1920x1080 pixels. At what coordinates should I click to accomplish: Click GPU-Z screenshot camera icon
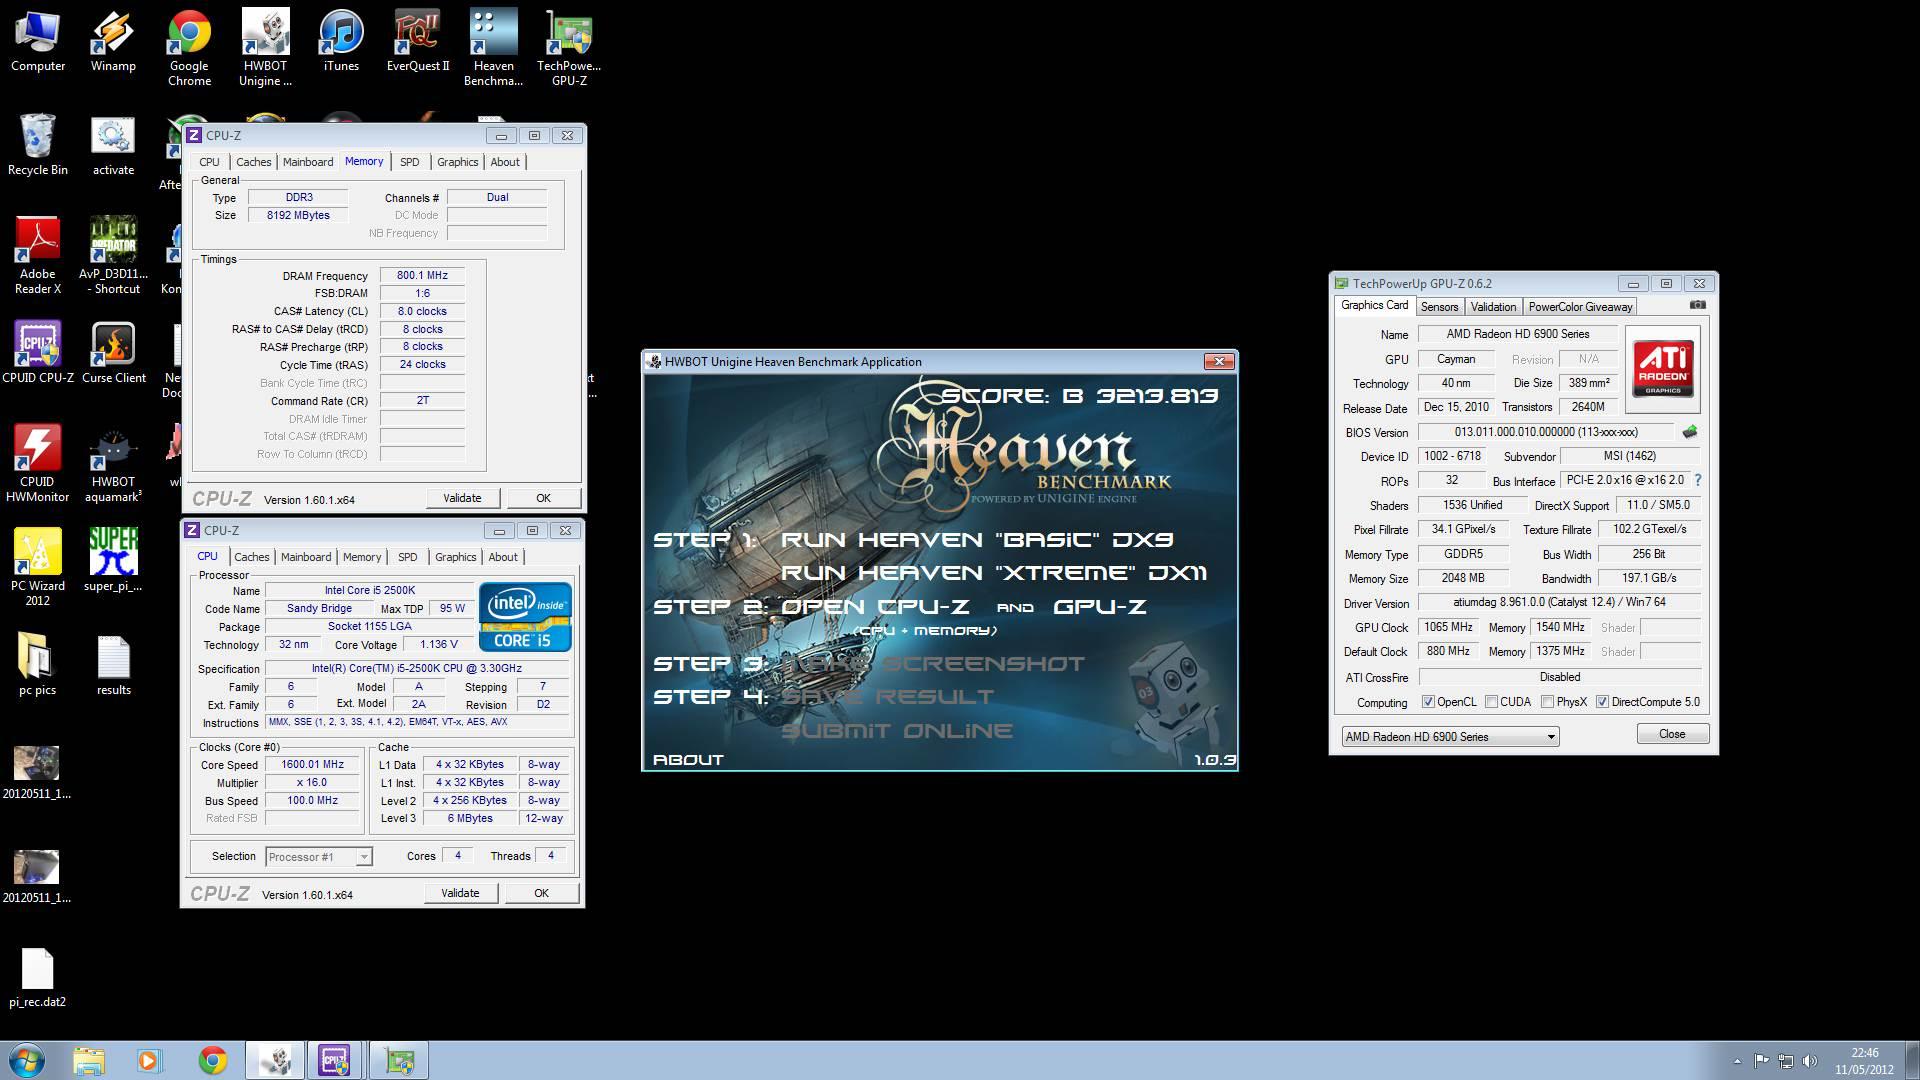1698,305
